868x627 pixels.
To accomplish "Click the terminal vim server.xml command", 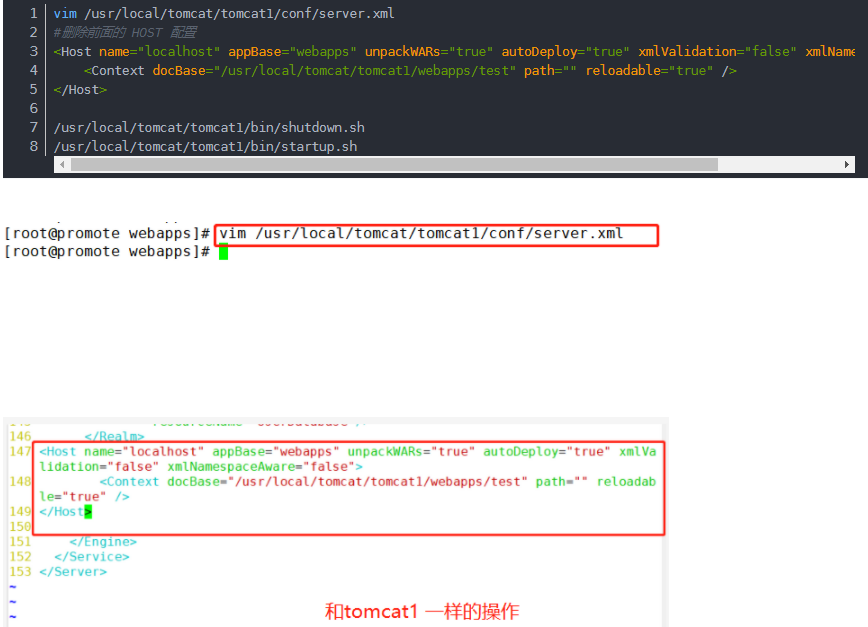I will [x=421, y=234].
